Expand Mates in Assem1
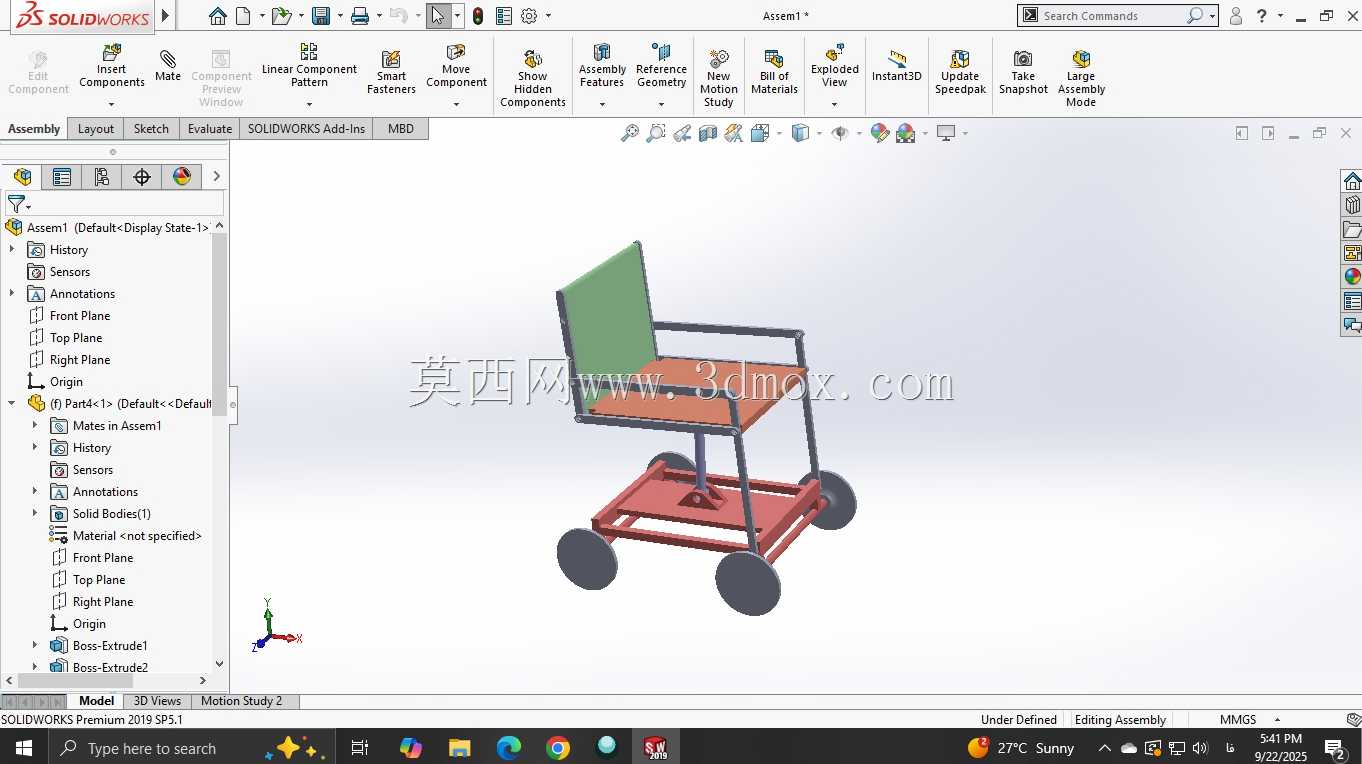The height and width of the screenshot is (764, 1362). tap(35, 425)
